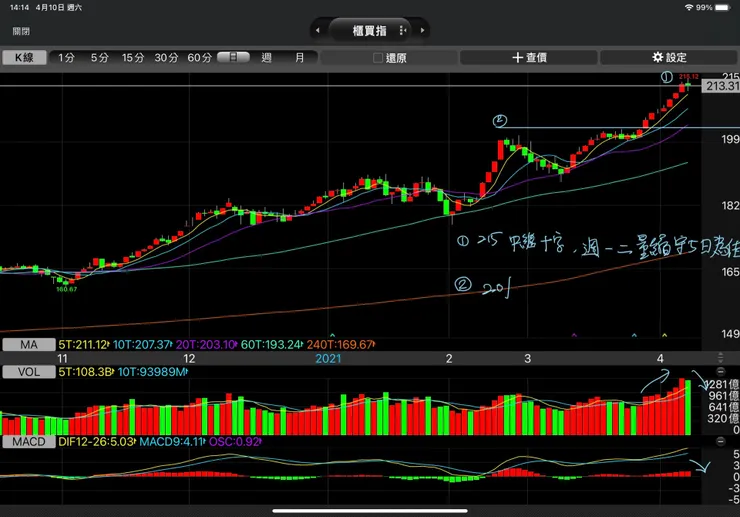This screenshot has height=517, width=740.
Task: Click the OSC:0.92 value
Action: coord(235,442)
